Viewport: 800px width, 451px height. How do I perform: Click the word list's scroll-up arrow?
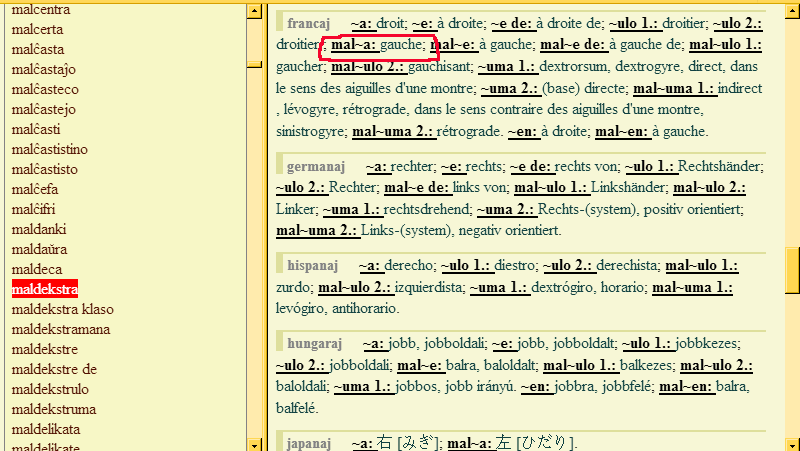254,11
